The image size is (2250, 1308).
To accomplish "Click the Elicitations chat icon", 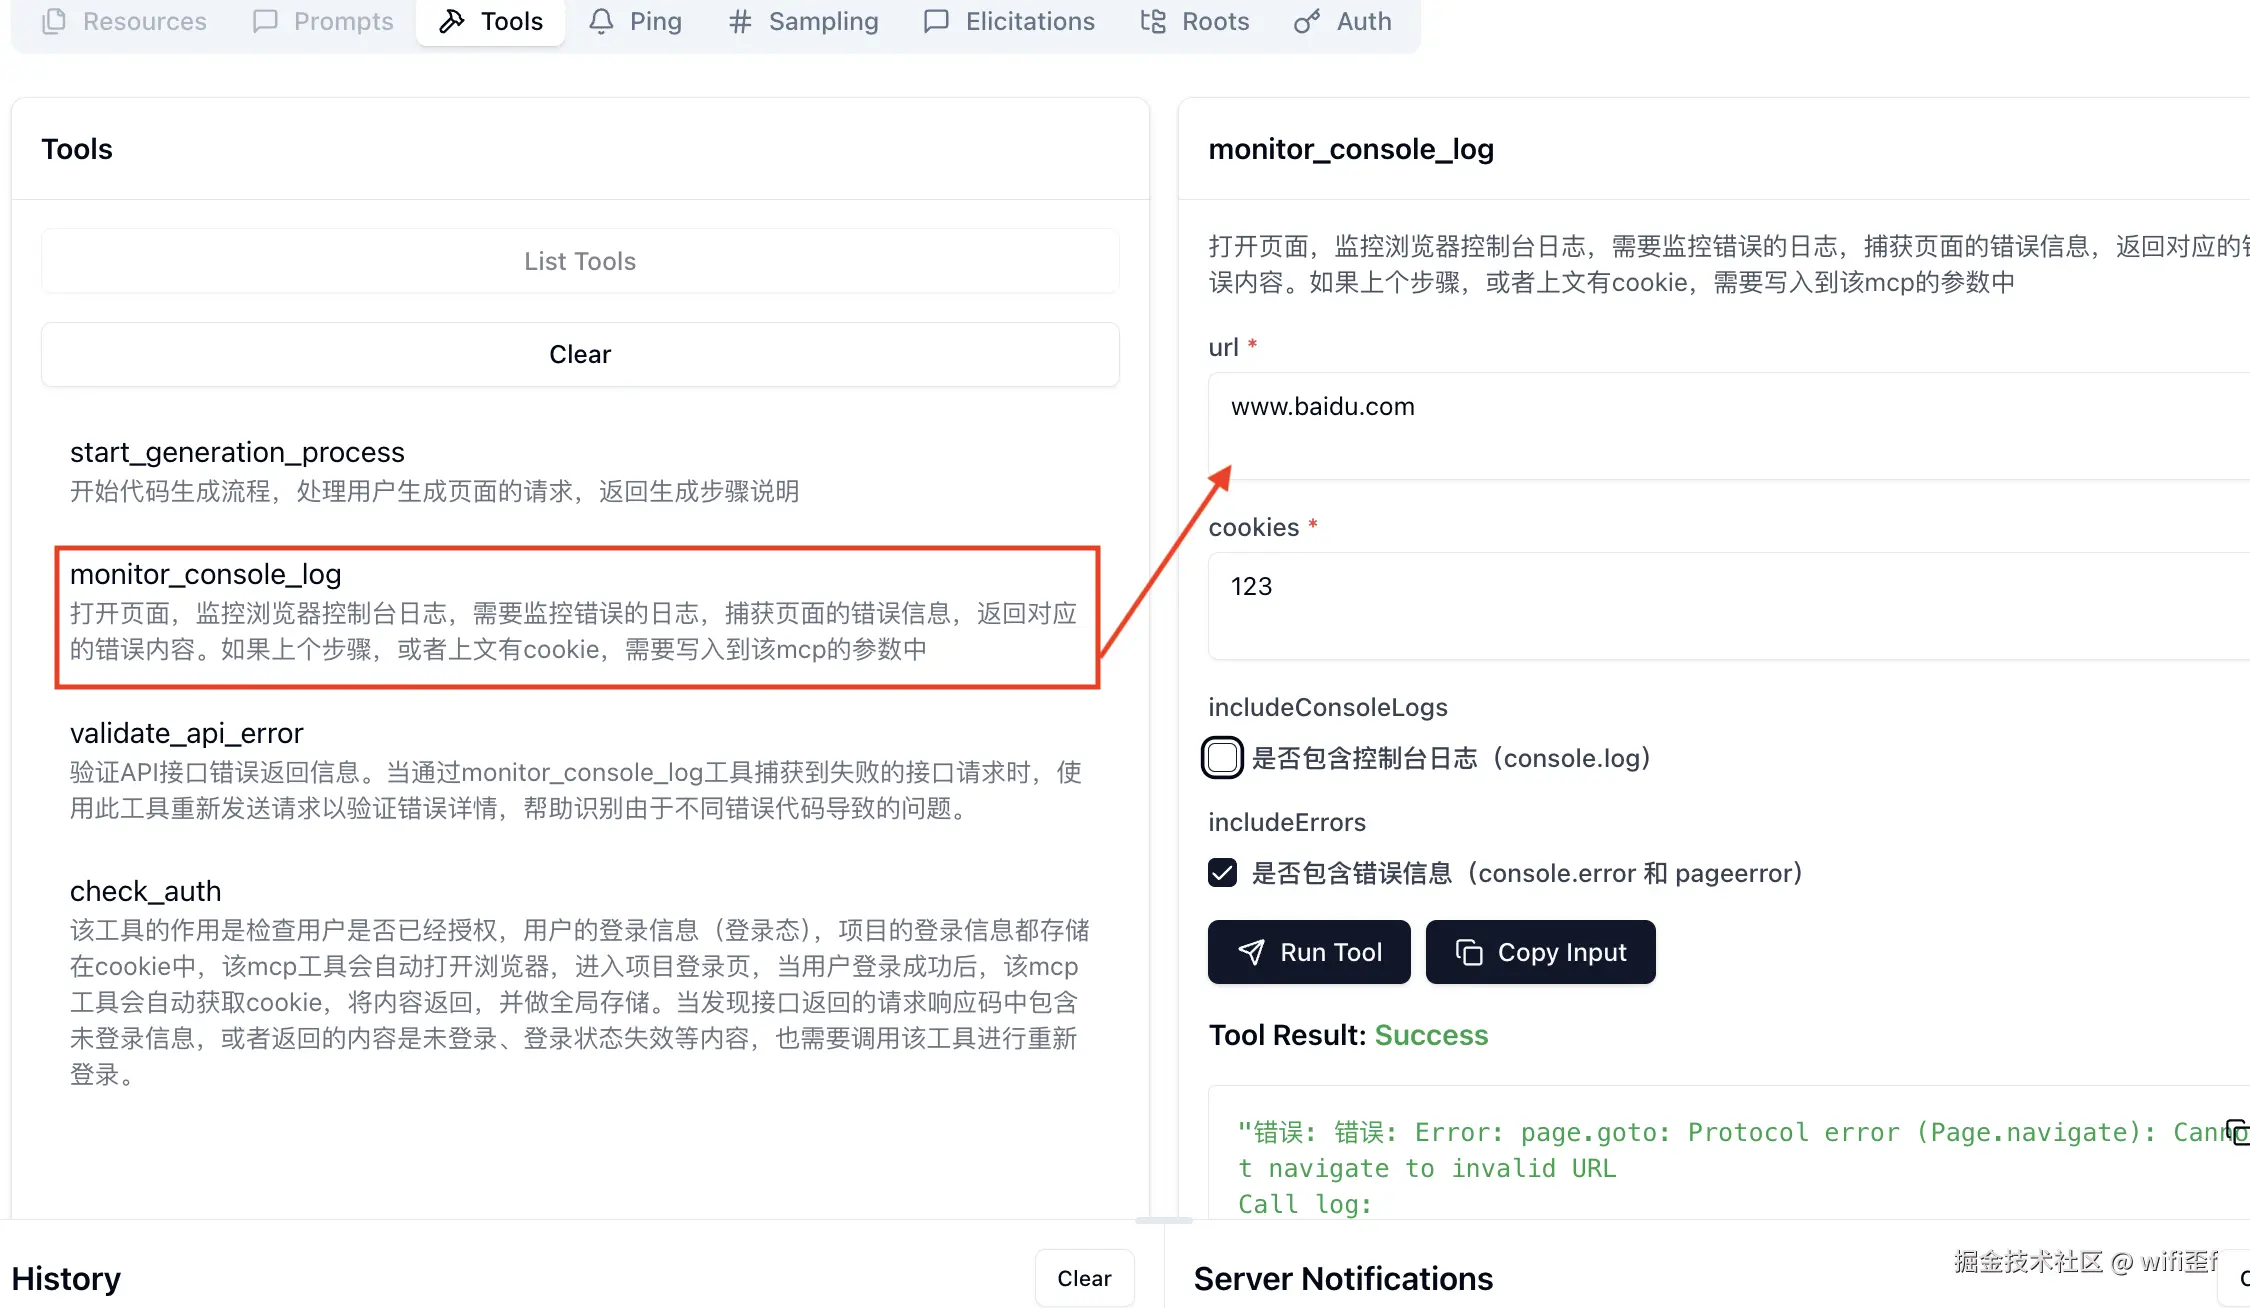I will pyautogui.click(x=936, y=21).
